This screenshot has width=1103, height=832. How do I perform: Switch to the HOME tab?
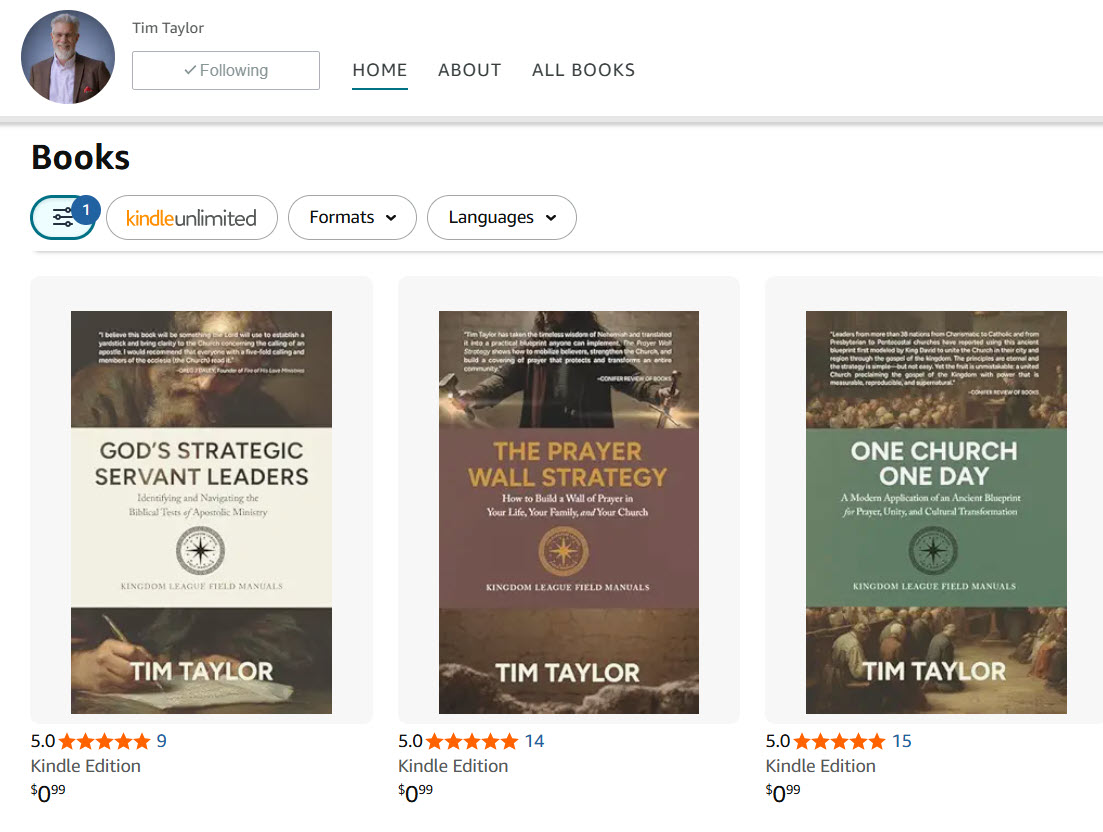click(x=380, y=70)
